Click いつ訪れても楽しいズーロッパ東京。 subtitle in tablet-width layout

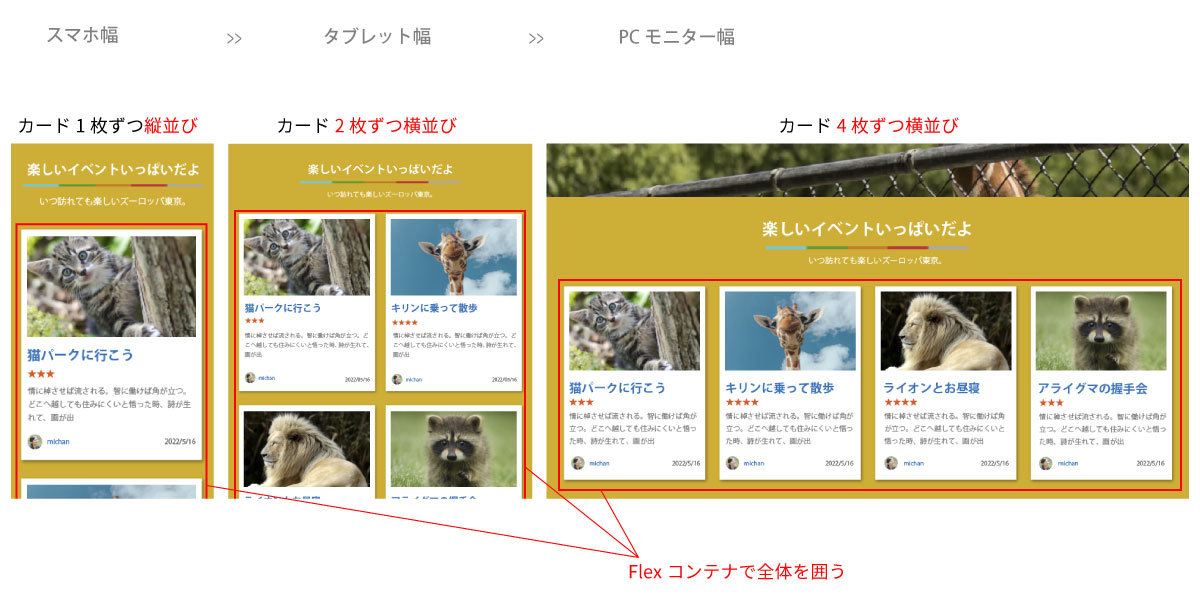pyautogui.click(x=380, y=194)
